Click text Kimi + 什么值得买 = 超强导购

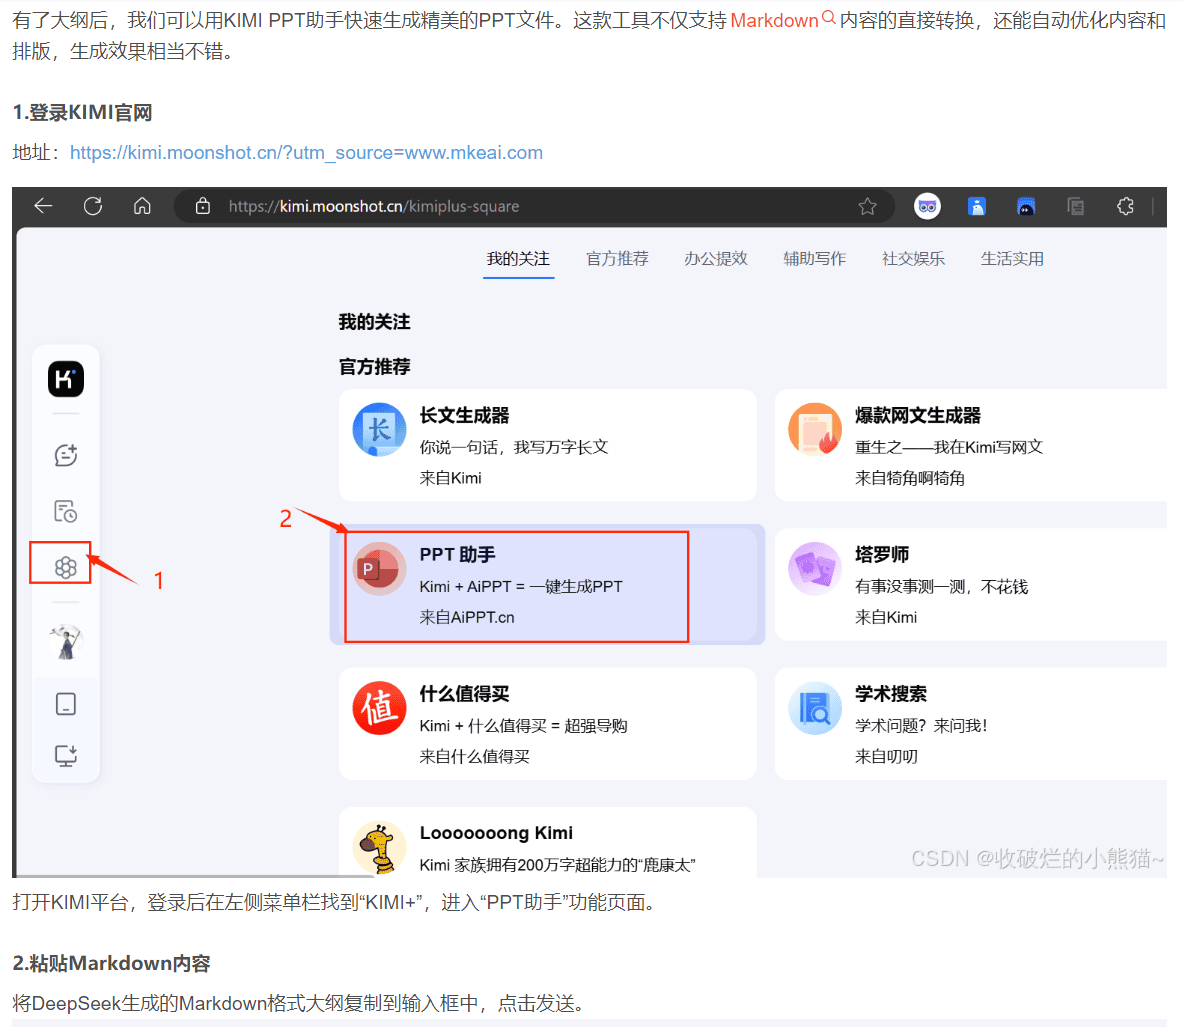pos(524,726)
